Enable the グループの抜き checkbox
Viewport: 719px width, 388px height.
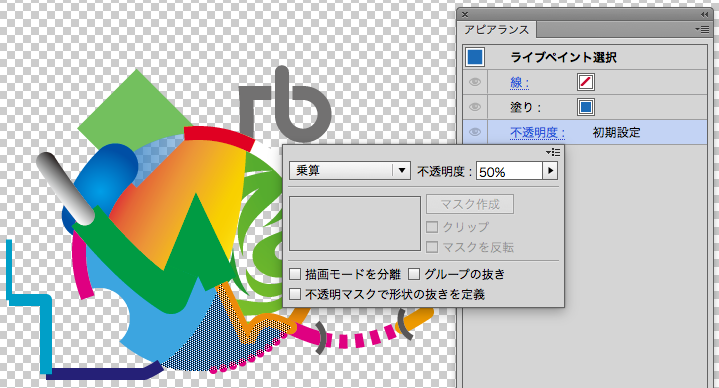[414, 274]
